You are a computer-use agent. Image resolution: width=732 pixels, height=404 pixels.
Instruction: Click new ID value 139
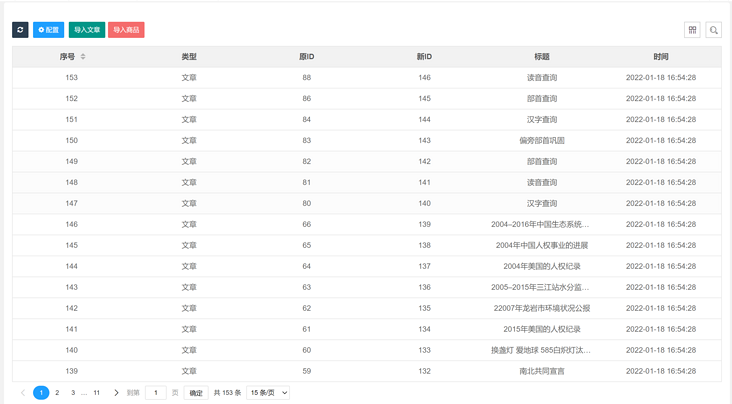[424, 224]
